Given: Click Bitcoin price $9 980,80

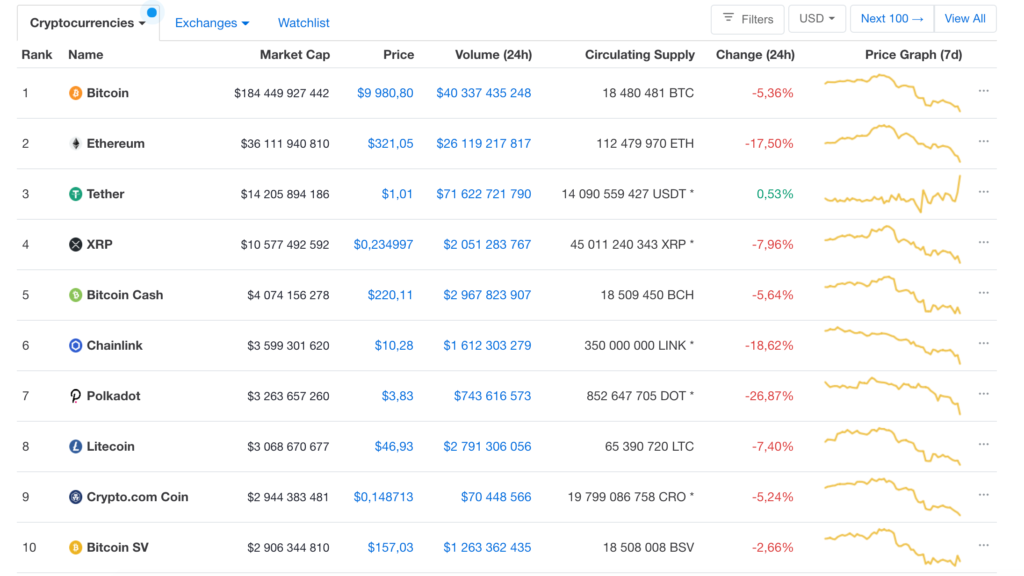Looking at the screenshot, I should point(385,93).
